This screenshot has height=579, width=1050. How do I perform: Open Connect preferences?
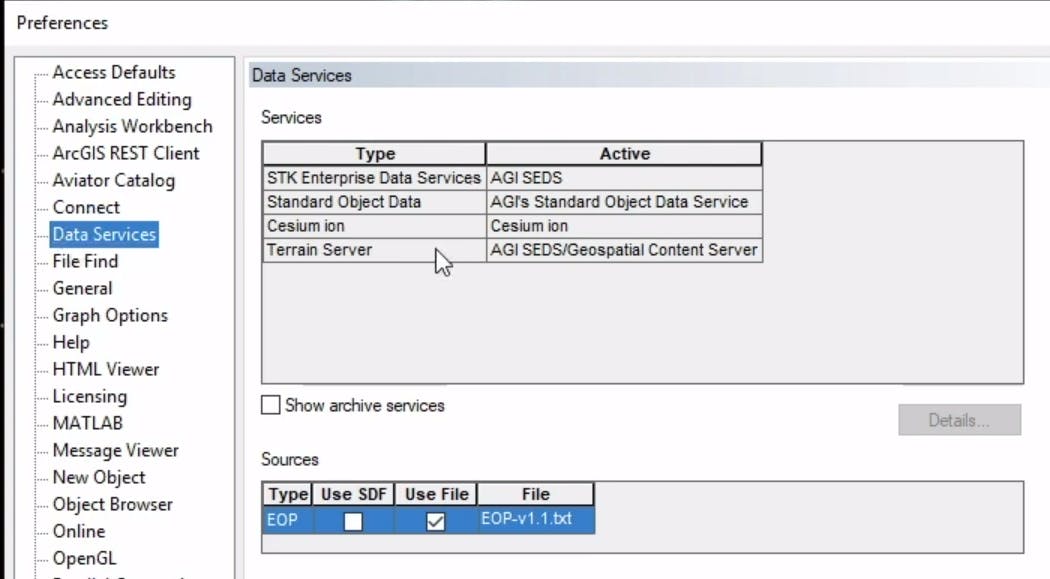pyautogui.click(x=85, y=207)
